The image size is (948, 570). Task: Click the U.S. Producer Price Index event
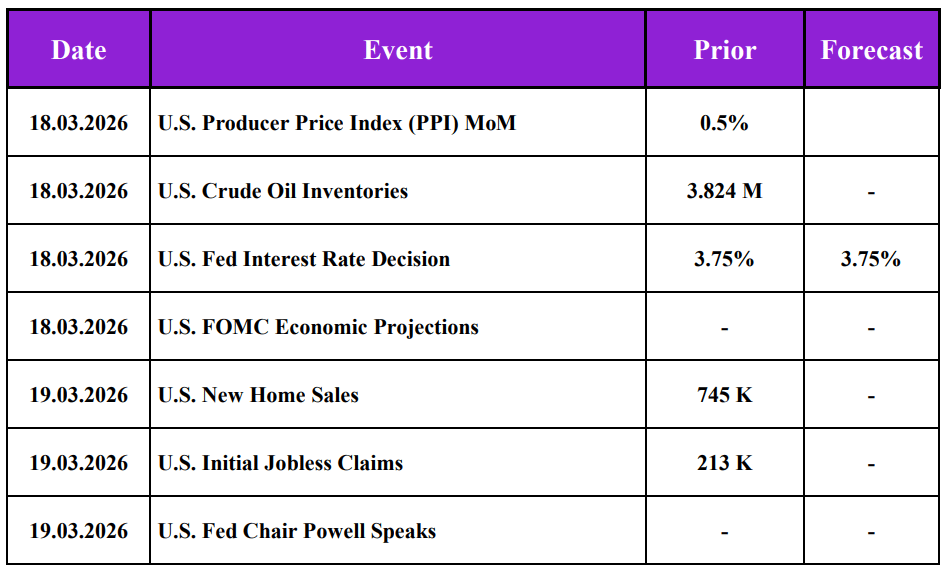click(337, 123)
